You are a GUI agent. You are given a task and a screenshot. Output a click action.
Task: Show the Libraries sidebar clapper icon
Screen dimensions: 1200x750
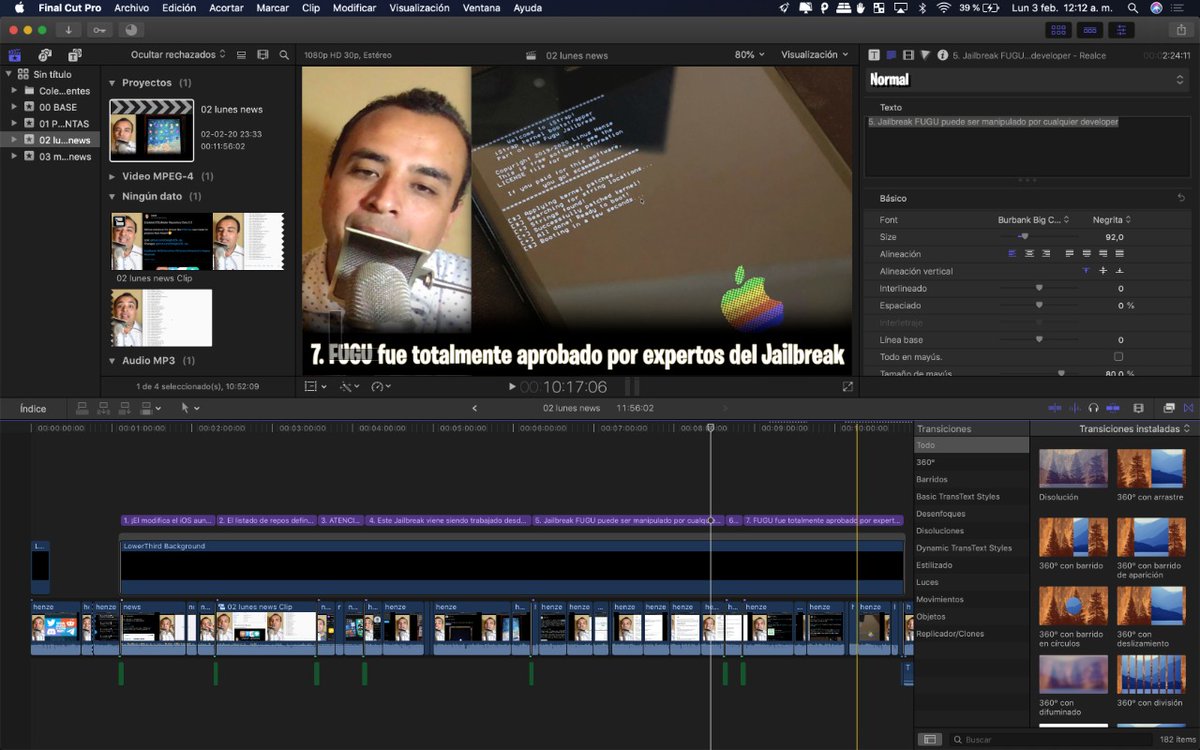(x=15, y=55)
